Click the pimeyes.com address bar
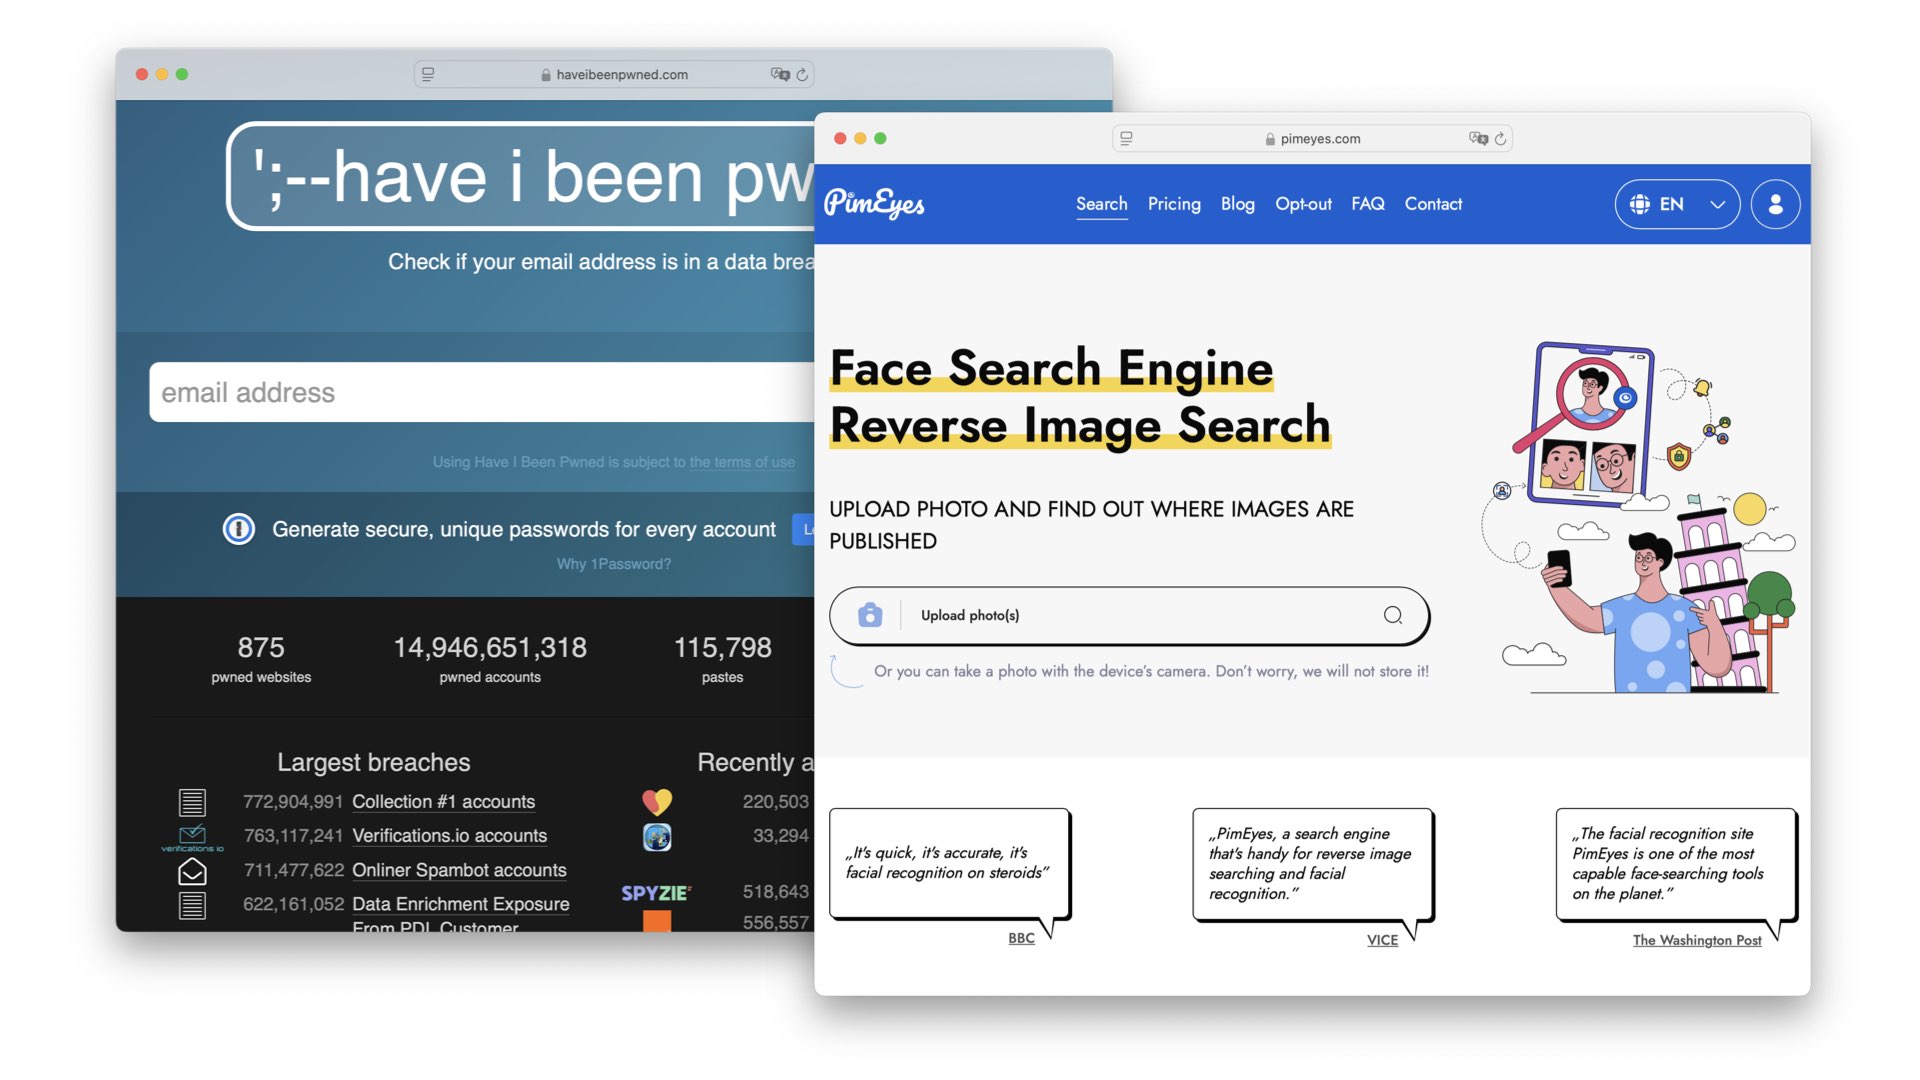The width and height of the screenshot is (1920, 1080). point(1312,139)
